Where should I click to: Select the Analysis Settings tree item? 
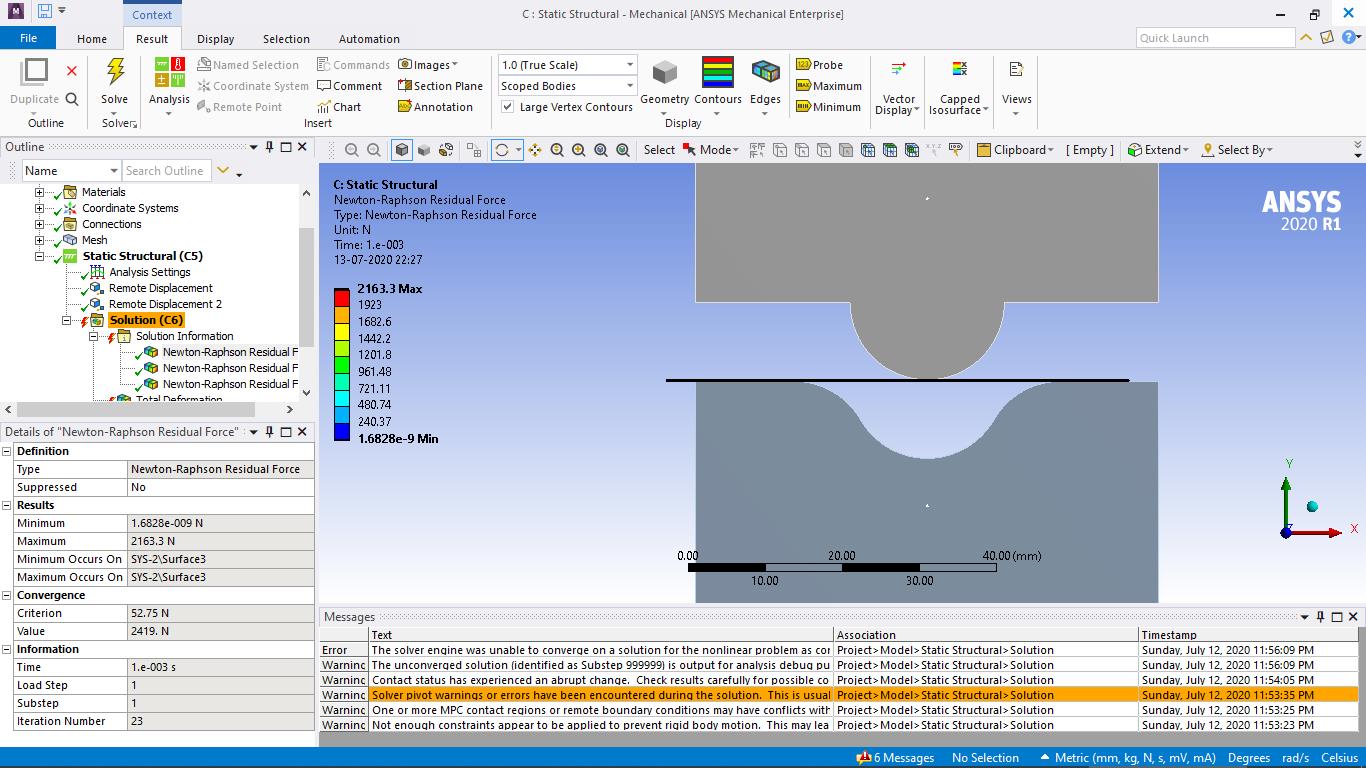[x=149, y=272]
